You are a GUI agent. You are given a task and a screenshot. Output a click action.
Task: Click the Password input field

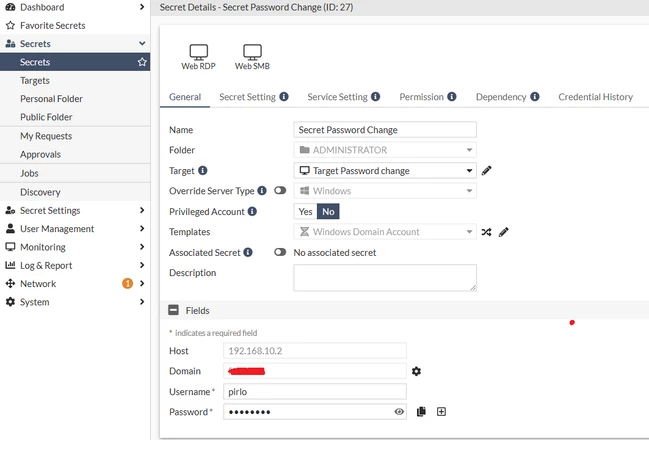click(x=315, y=412)
